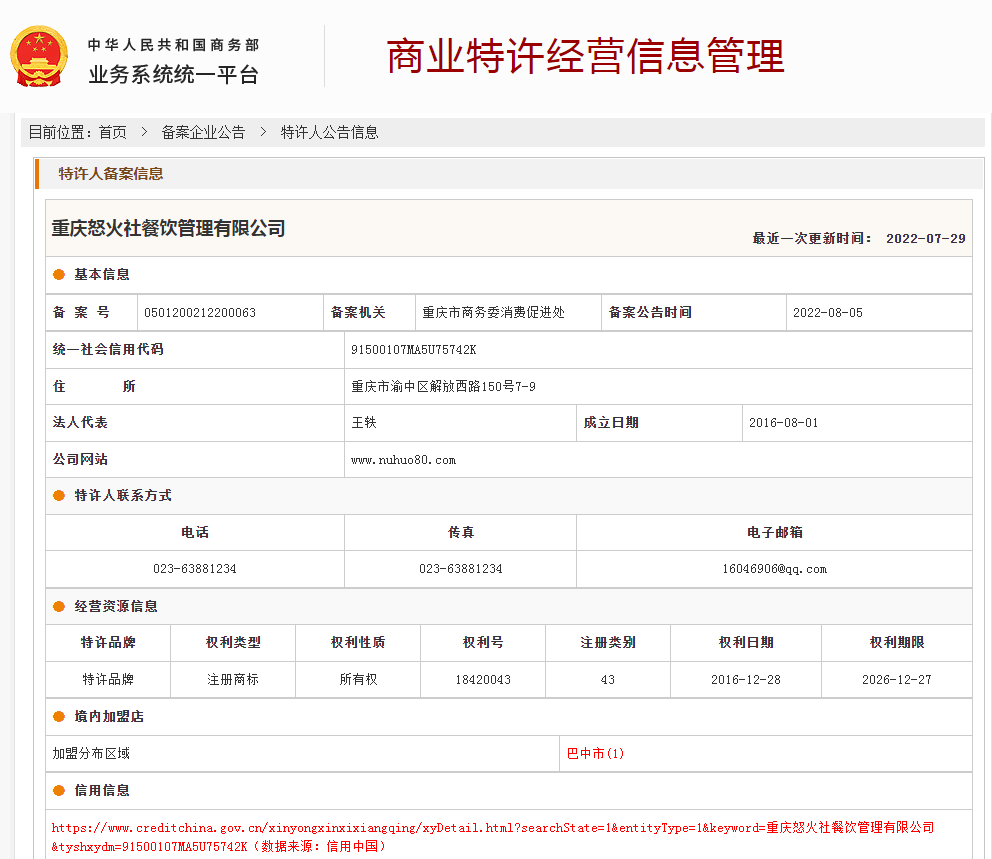Click 境内加盟店 section heading
Screen dimensions: 992x859
(x=109, y=716)
